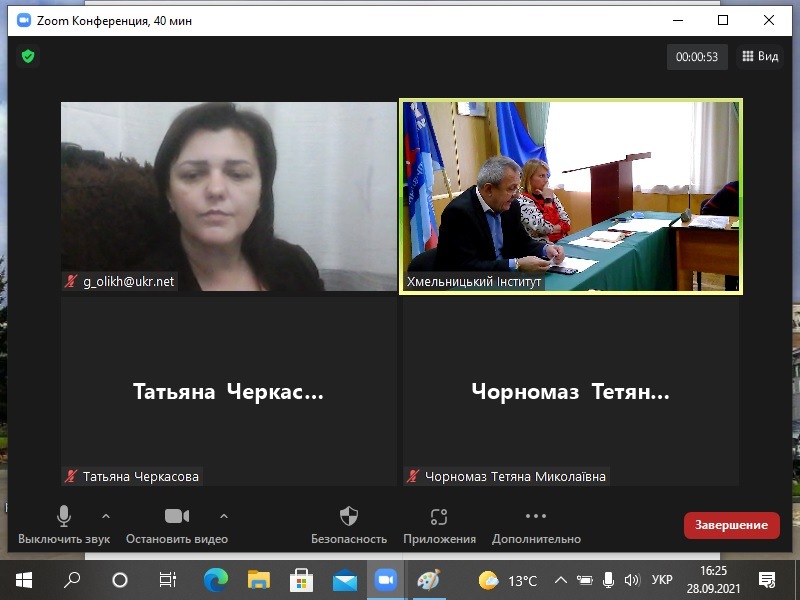Click the red Завершение button
Image resolution: width=800 pixels, height=600 pixels.
[731, 525]
